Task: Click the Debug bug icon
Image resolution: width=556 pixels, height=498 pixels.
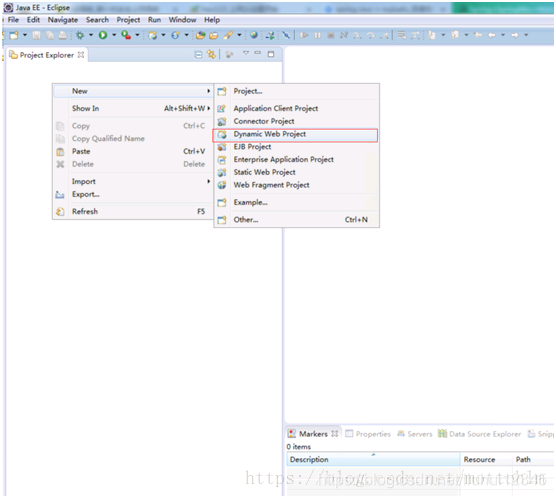Action: click(80, 35)
